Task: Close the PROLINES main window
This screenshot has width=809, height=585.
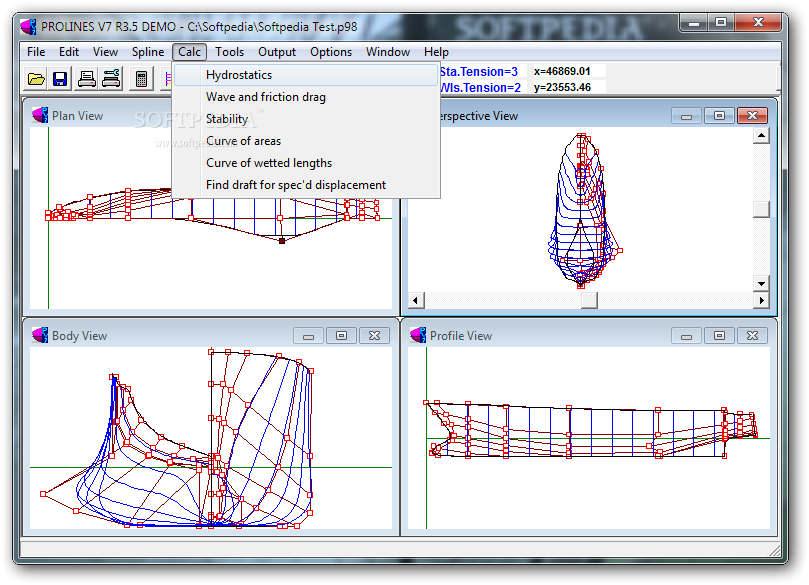Action: click(758, 23)
